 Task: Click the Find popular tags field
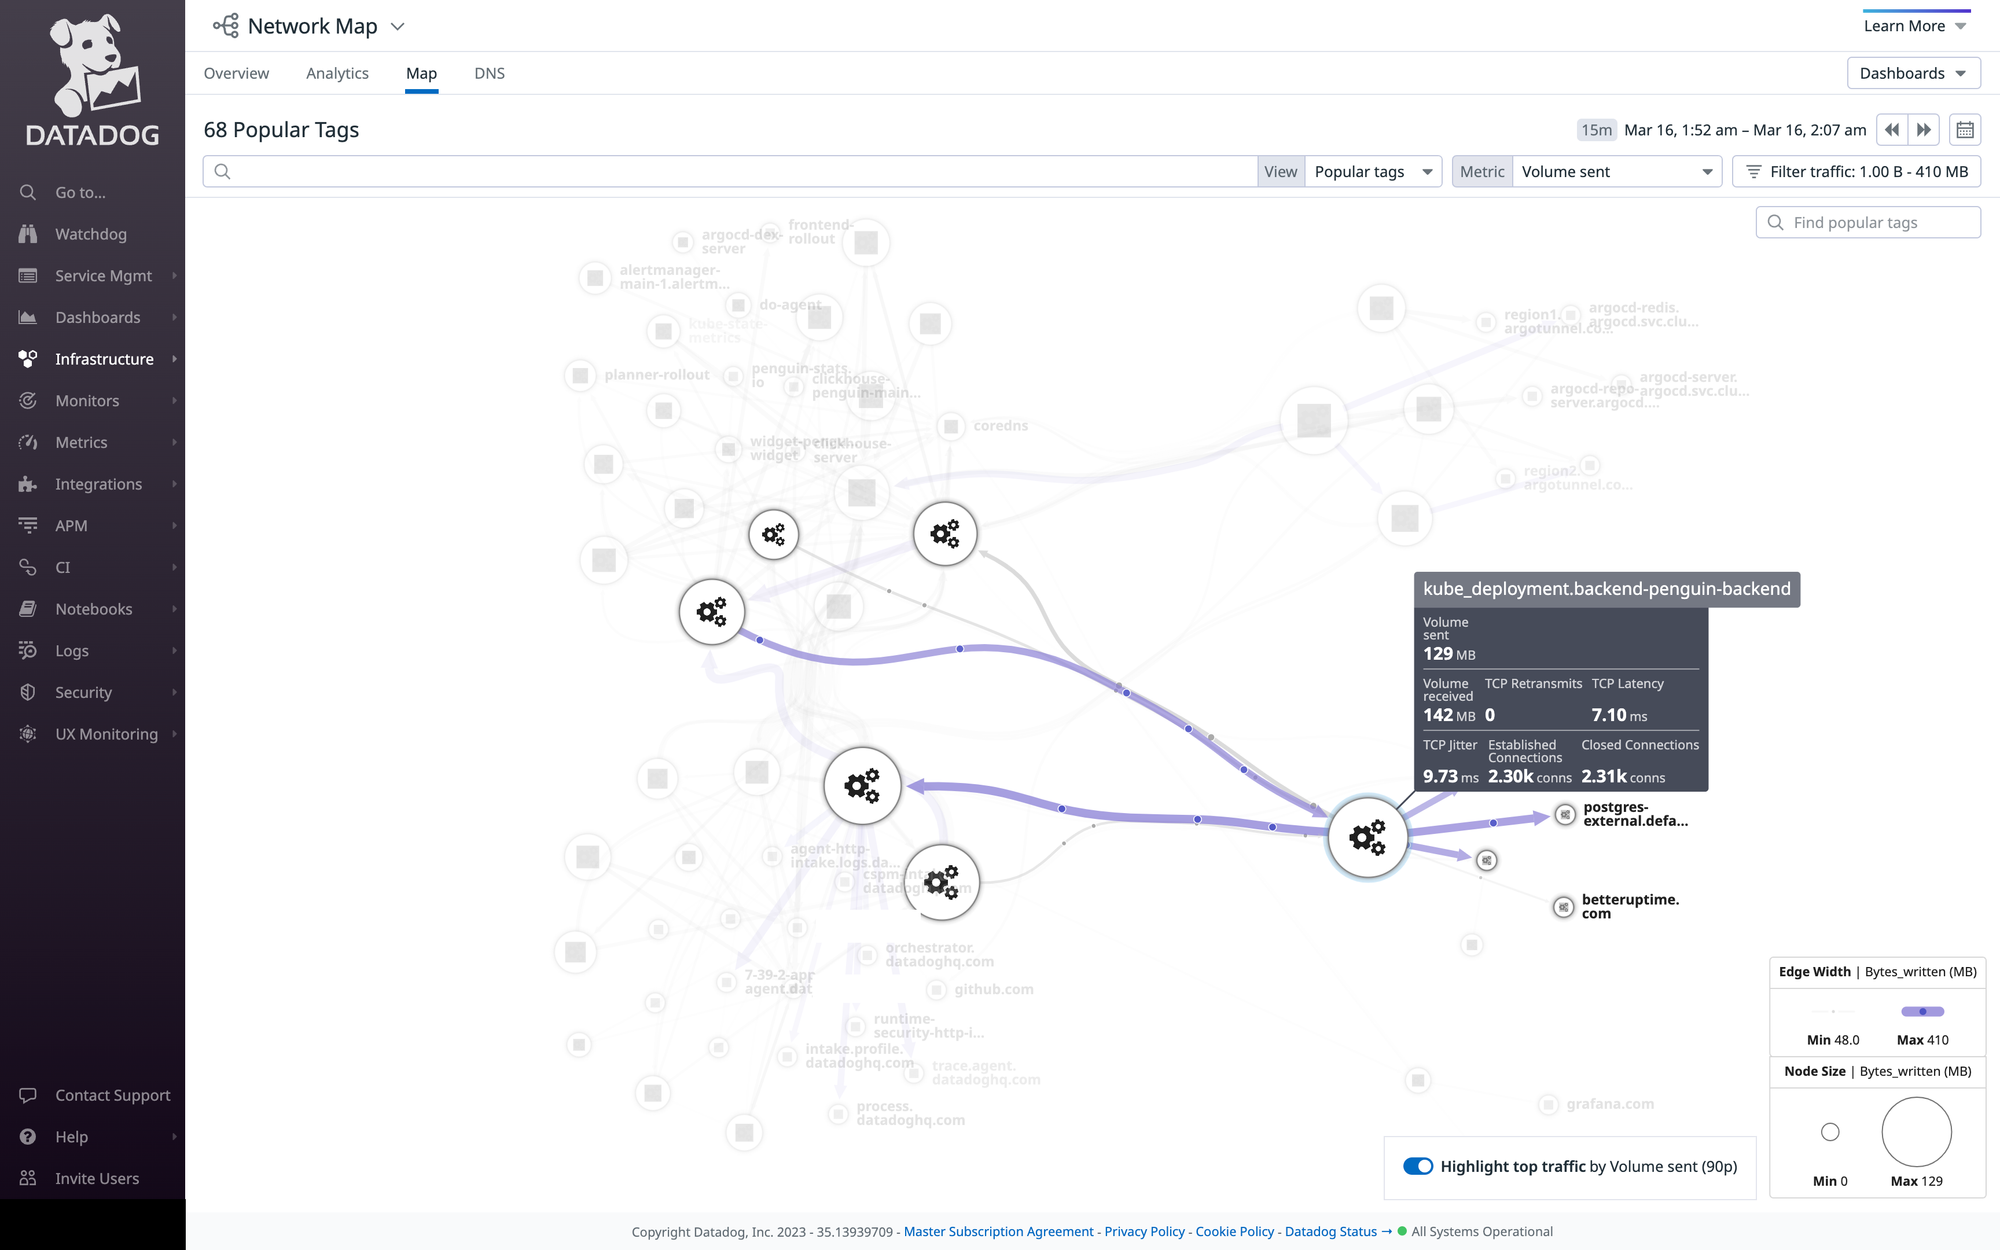point(1868,222)
